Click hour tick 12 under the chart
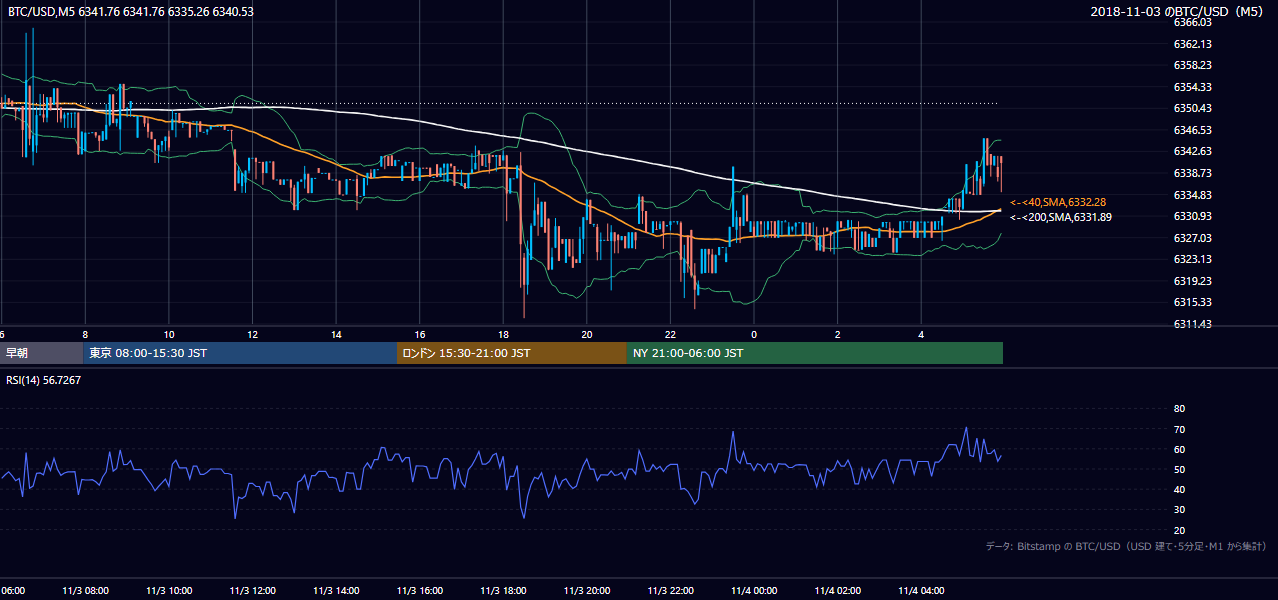1278x600 pixels. click(252, 335)
